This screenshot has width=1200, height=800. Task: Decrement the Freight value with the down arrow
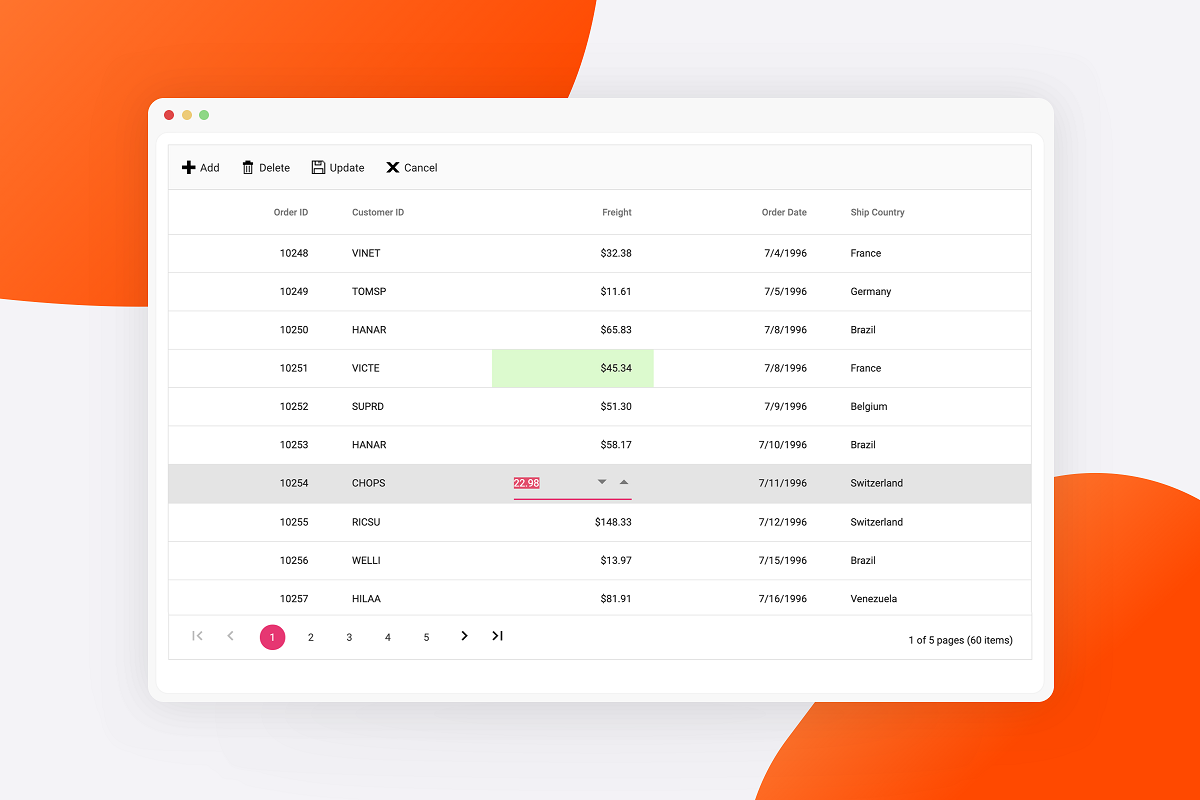pos(602,482)
